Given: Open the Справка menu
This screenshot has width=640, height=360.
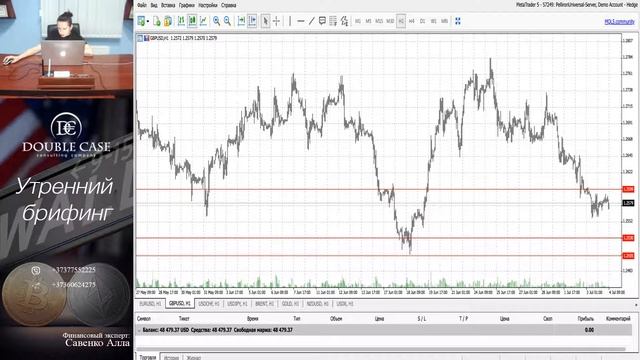Looking at the screenshot, I should [229, 5].
